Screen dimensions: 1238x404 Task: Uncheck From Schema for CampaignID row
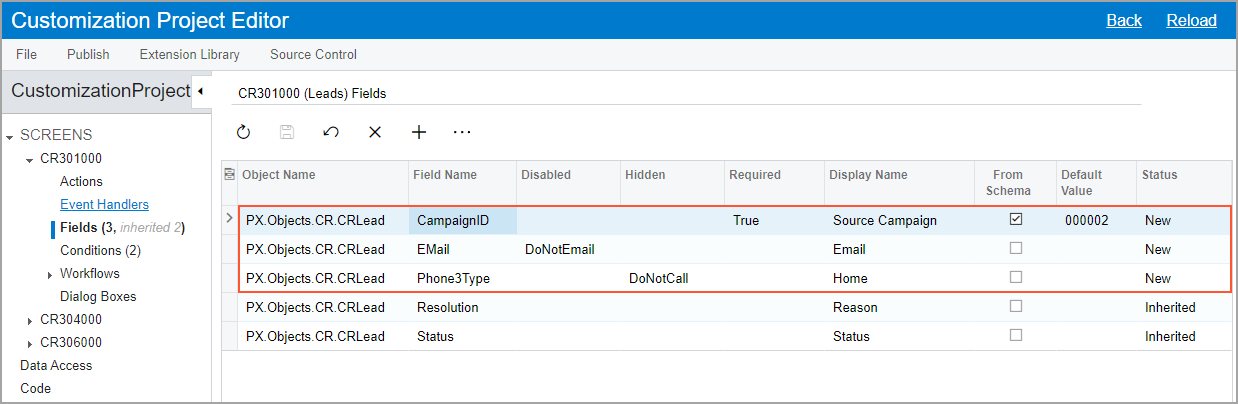pos(1016,219)
